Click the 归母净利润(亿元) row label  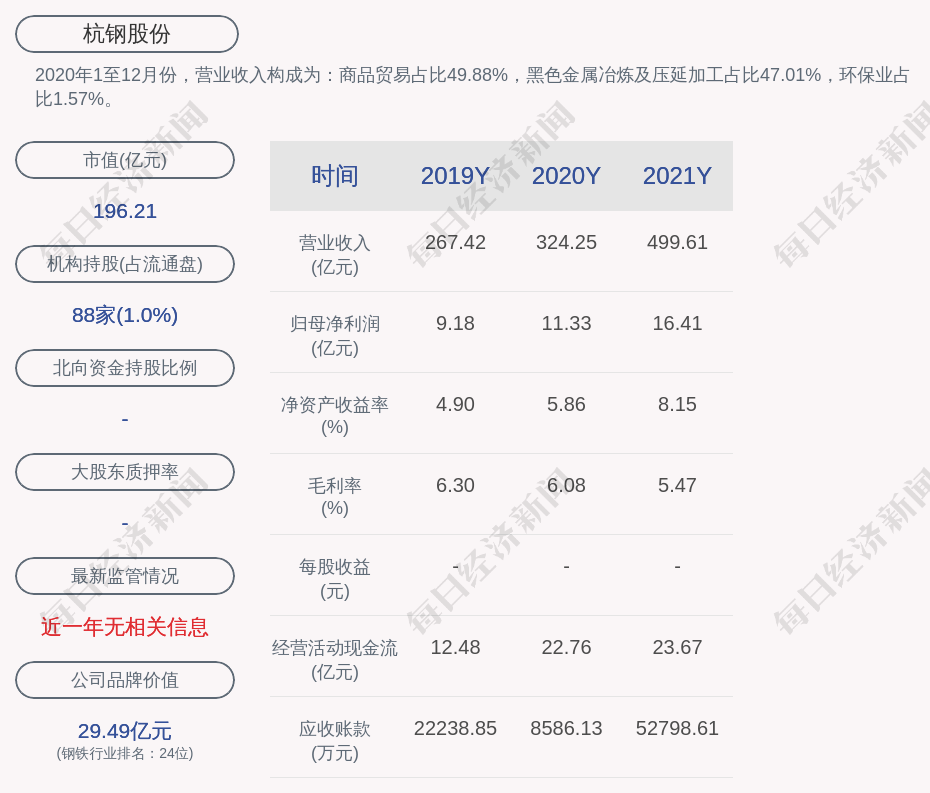[335, 336]
